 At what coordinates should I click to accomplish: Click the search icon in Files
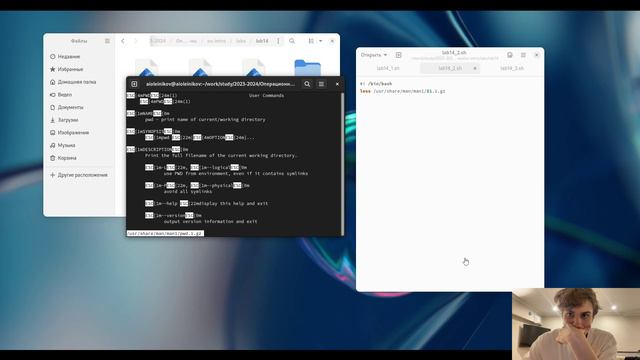(x=292, y=41)
